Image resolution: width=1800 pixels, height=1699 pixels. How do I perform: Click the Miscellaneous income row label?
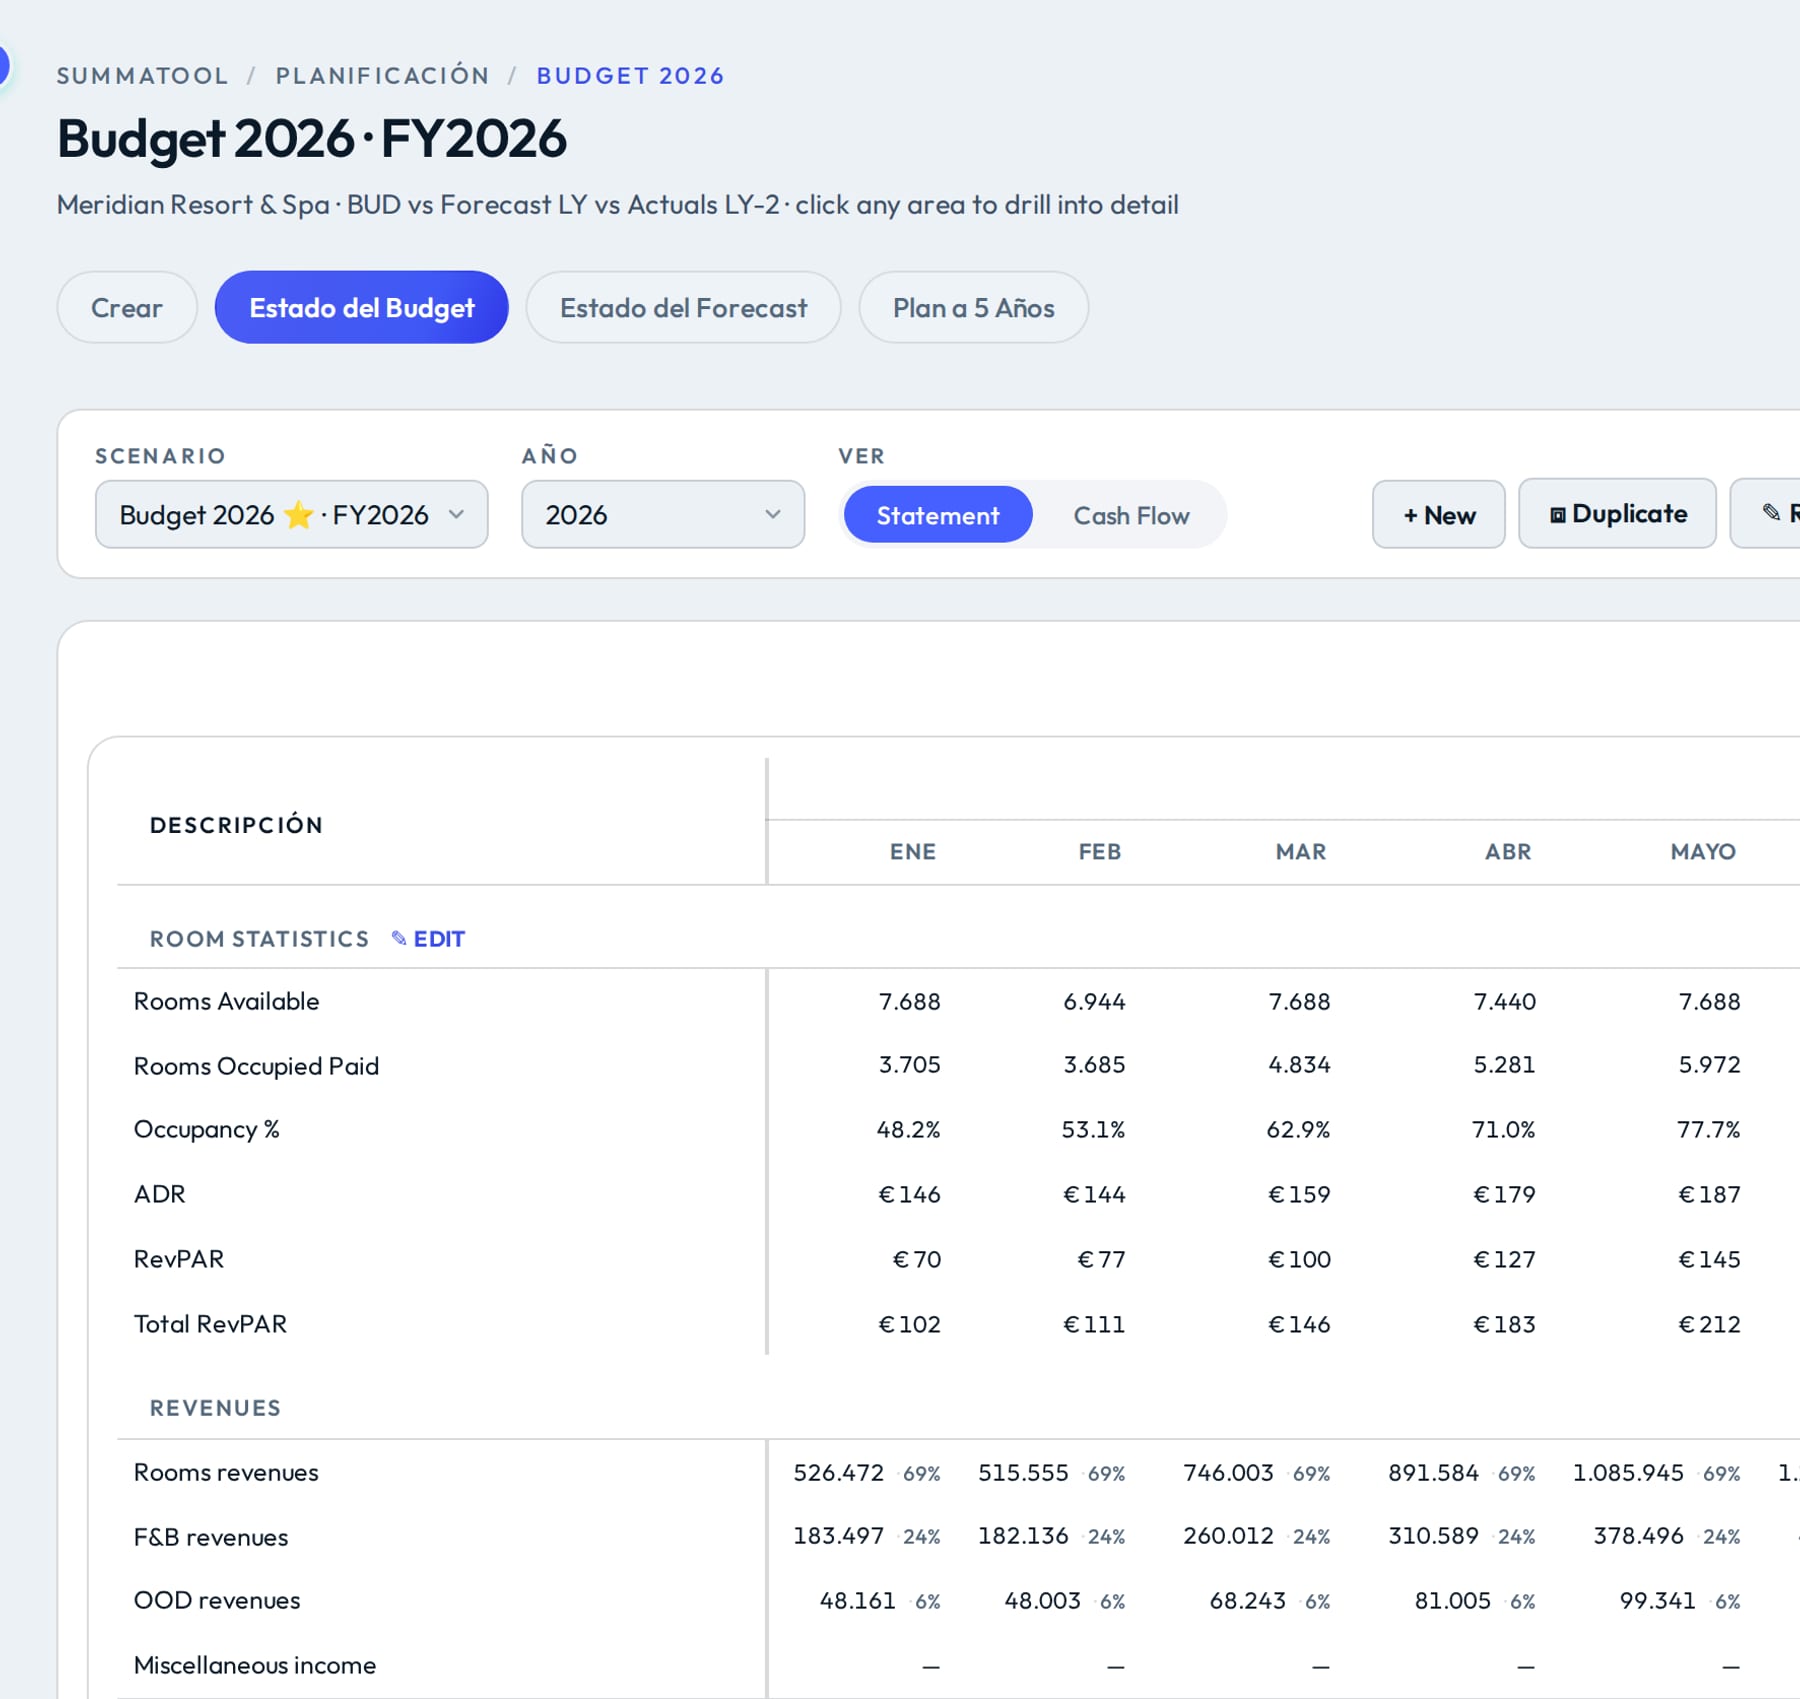255,1665
